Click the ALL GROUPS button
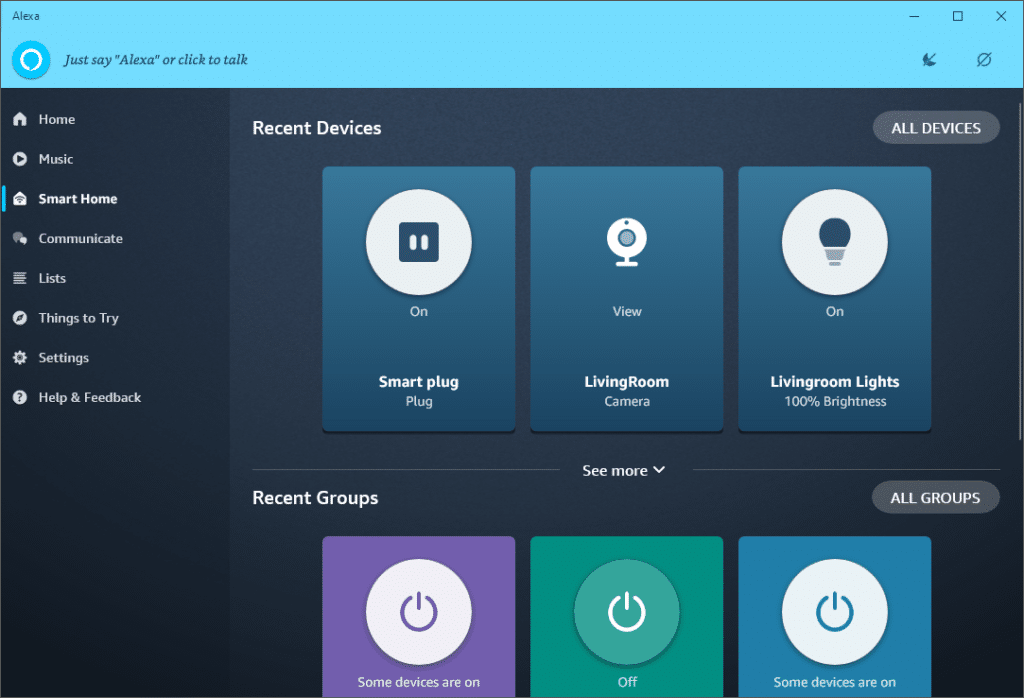 tap(935, 498)
